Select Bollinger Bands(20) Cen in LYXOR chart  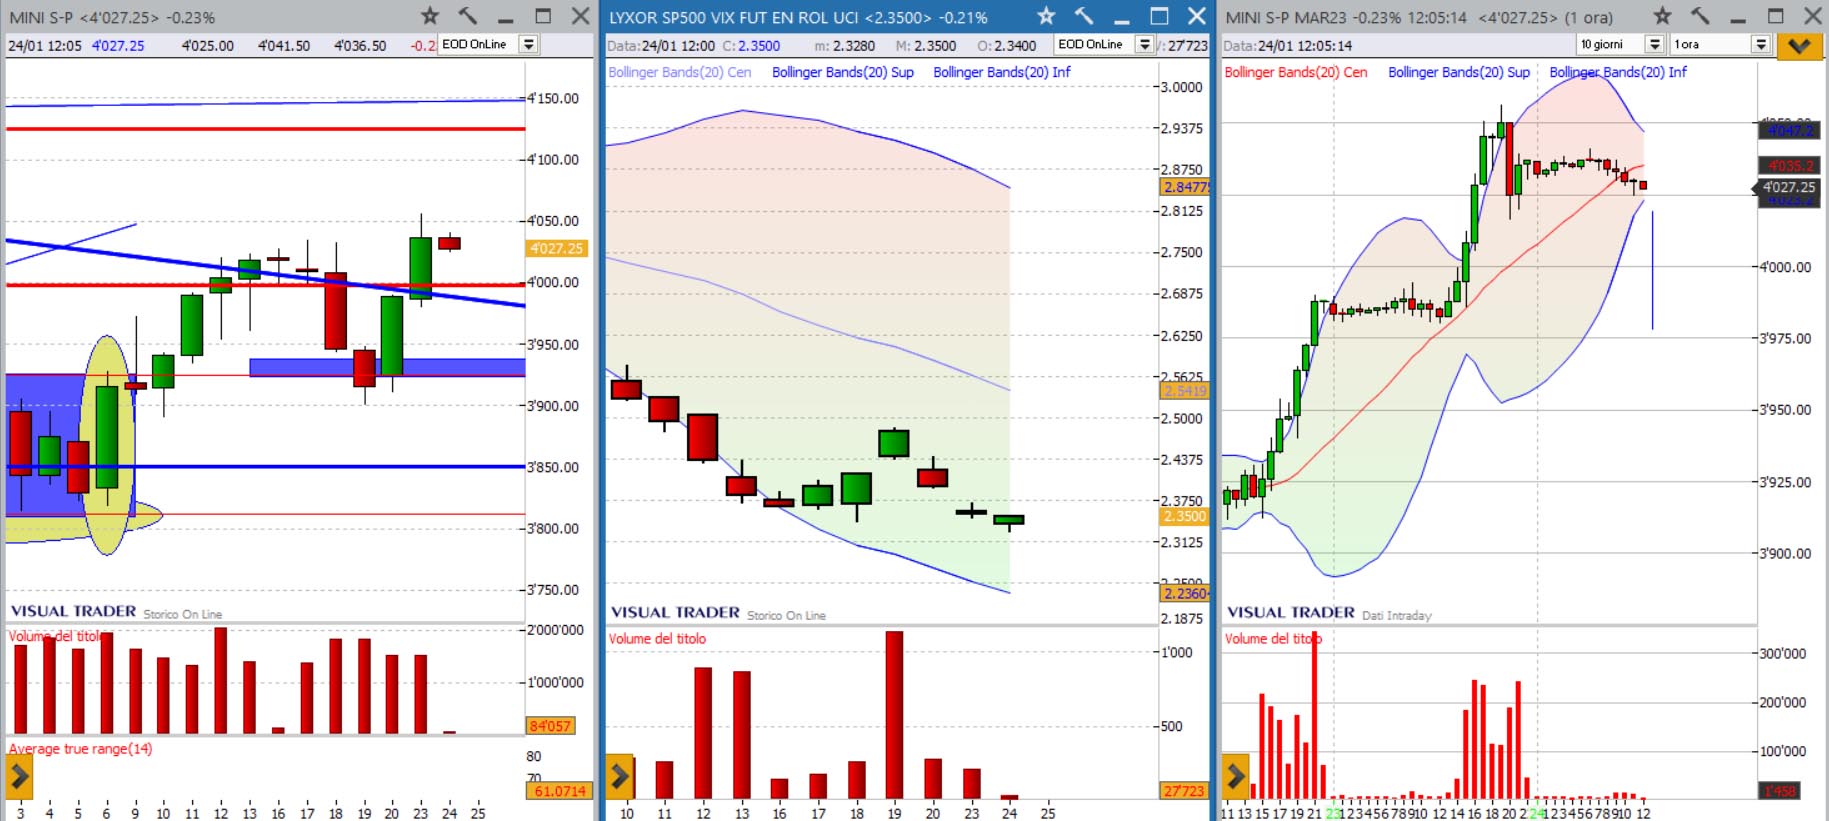point(679,72)
